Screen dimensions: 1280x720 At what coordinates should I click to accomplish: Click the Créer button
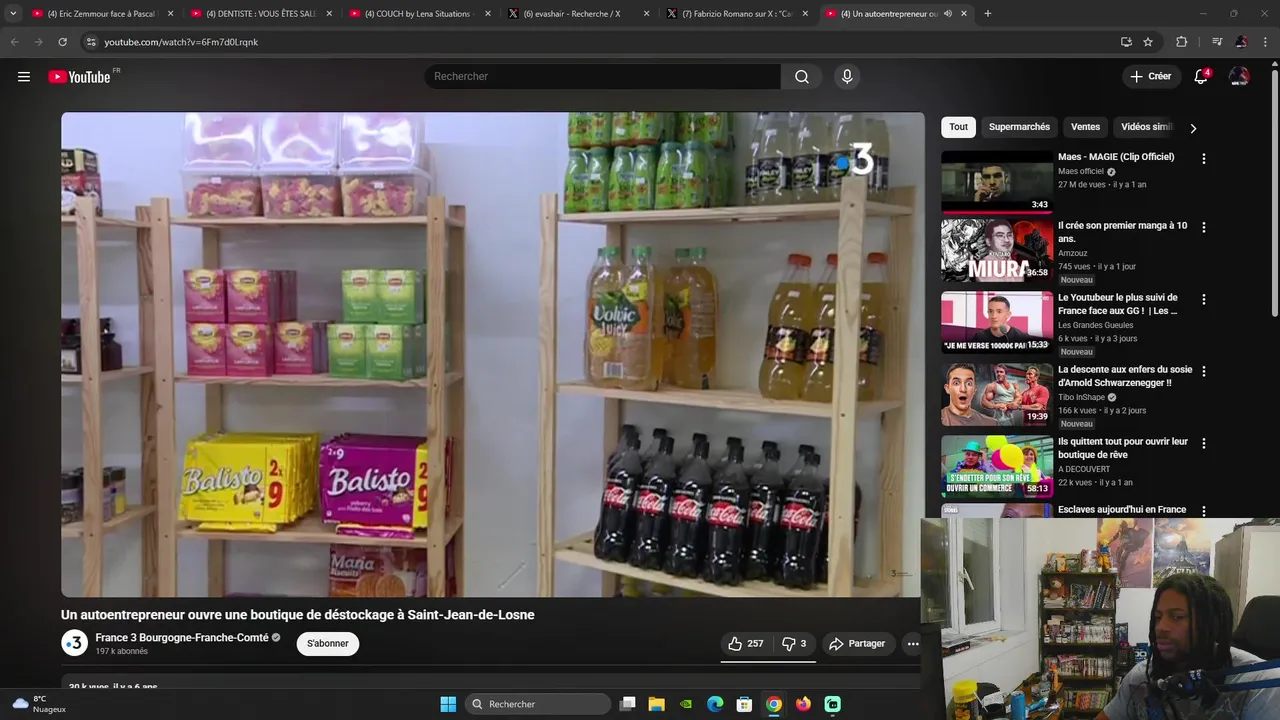(1151, 77)
